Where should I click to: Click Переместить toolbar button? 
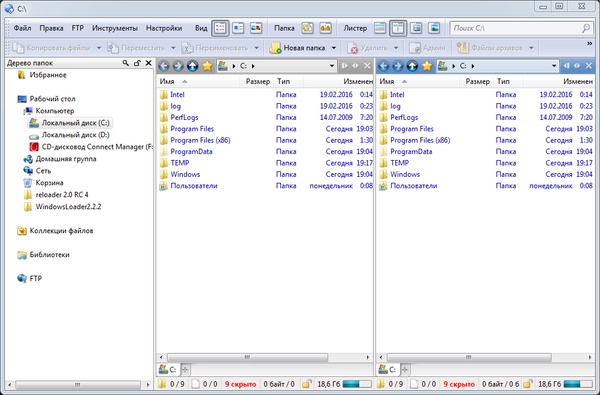136,48
